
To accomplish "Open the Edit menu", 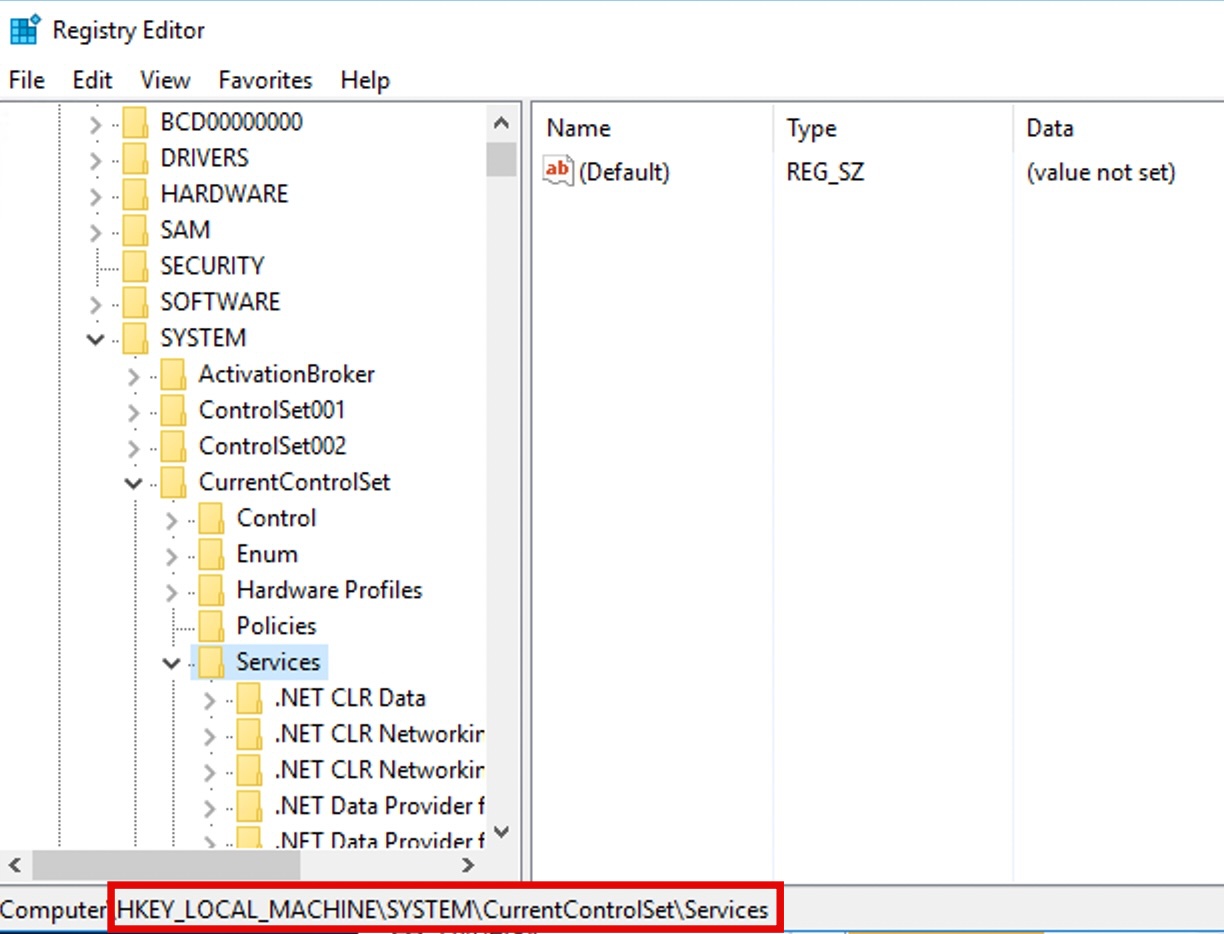I will 92,80.
